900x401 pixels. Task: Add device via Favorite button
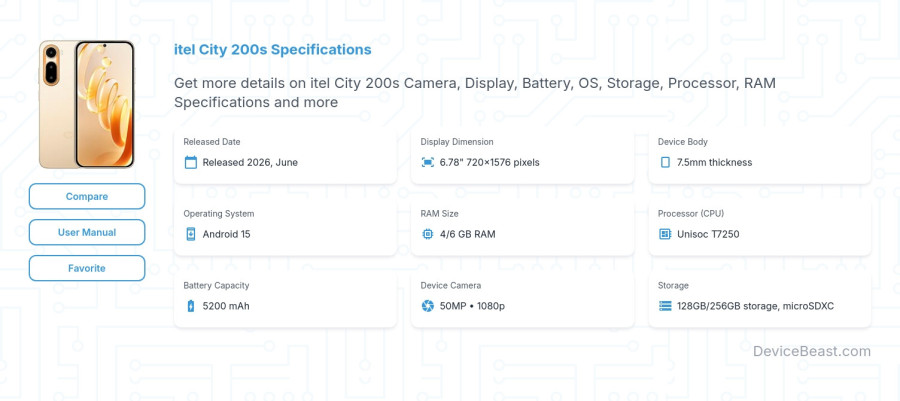pyautogui.click(x=87, y=268)
